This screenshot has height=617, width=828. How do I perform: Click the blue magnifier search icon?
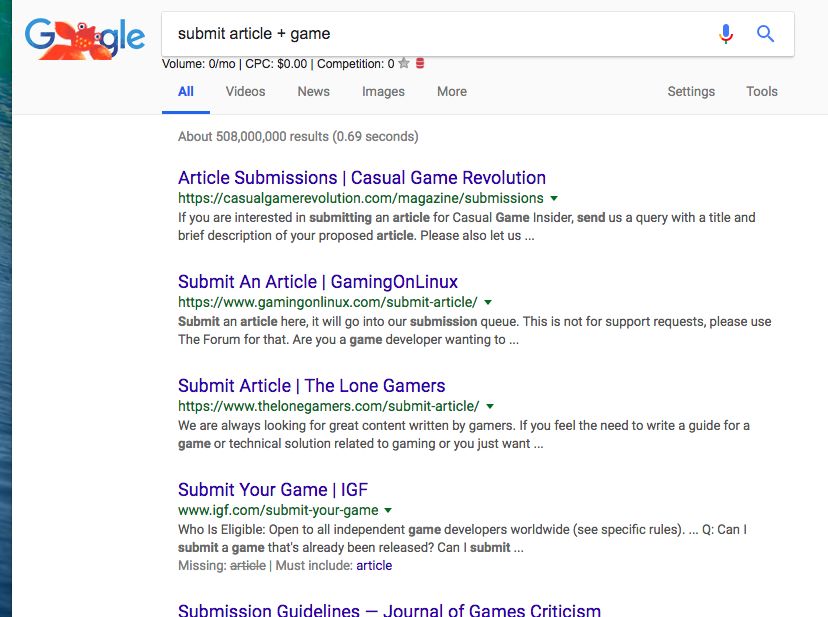point(765,34)
